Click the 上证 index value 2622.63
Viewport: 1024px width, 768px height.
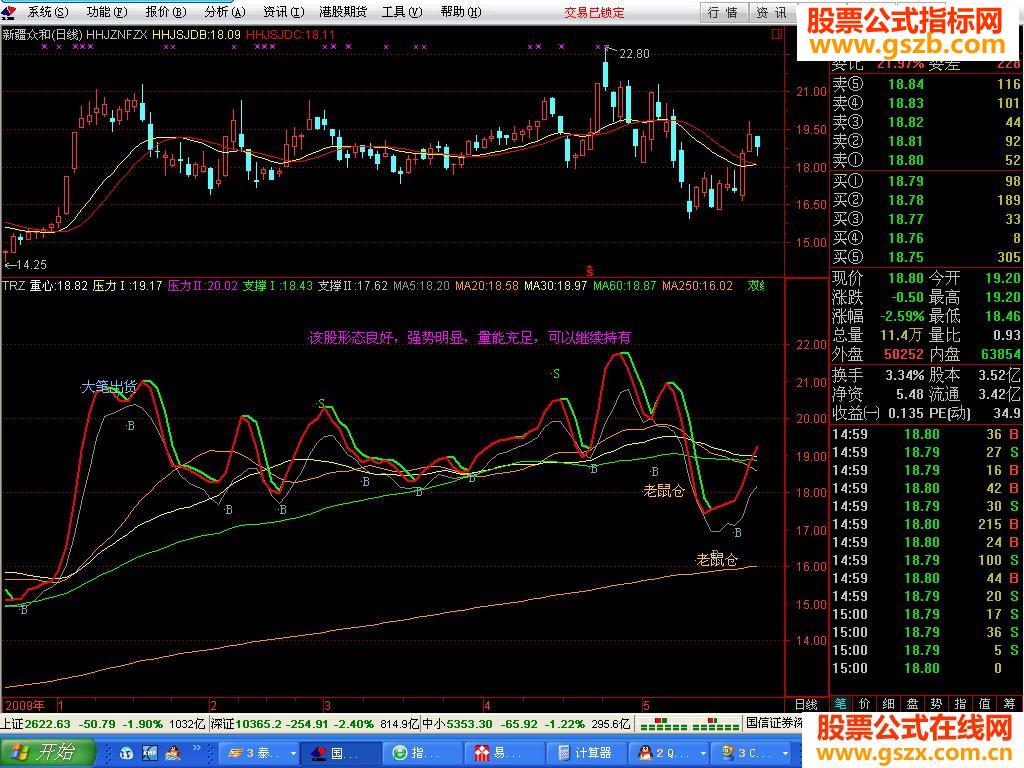[48, 724]
